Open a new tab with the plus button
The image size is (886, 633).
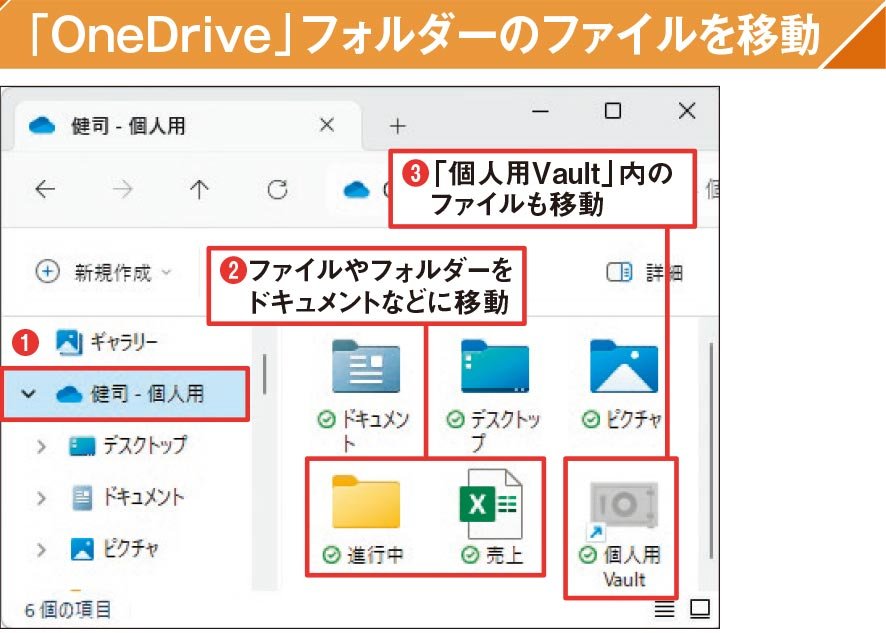click(x=398, y=124)
